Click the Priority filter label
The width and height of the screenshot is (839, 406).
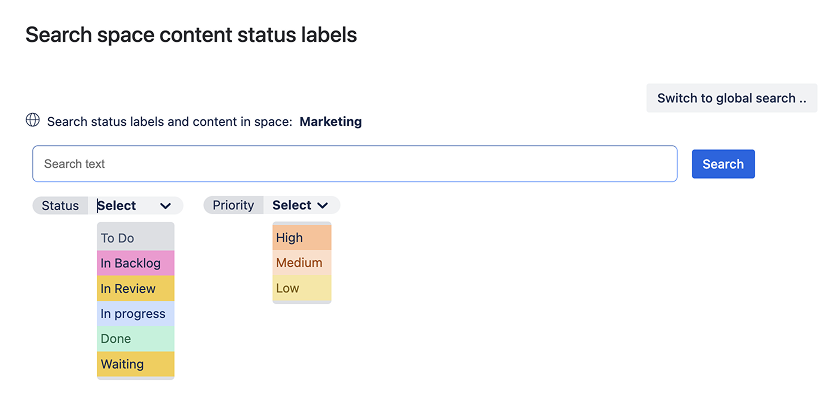tap(233, 206)
